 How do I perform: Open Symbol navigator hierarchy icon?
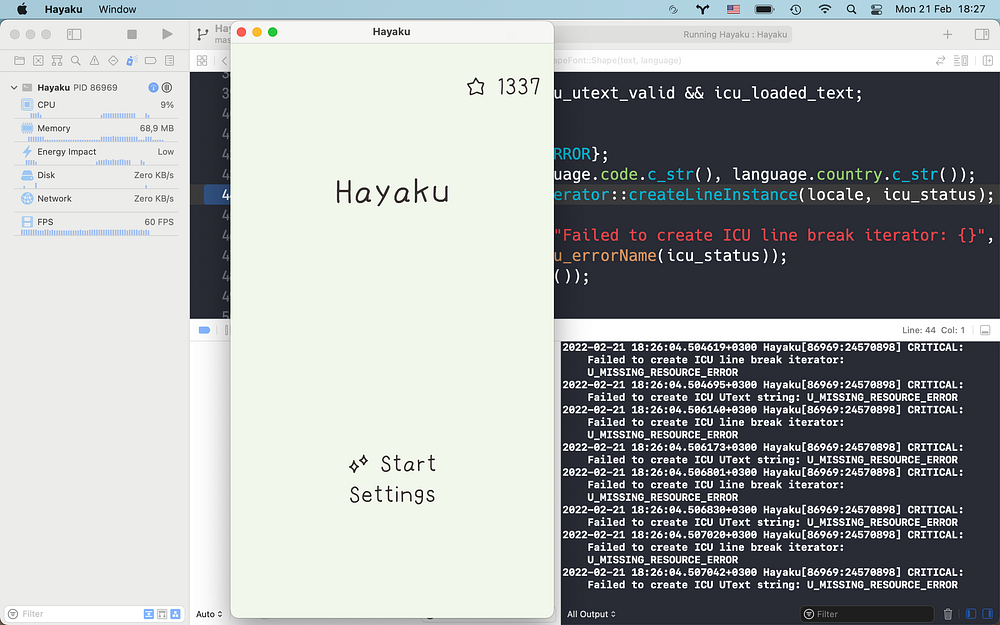pyautogui.click(x=57, y=61)
